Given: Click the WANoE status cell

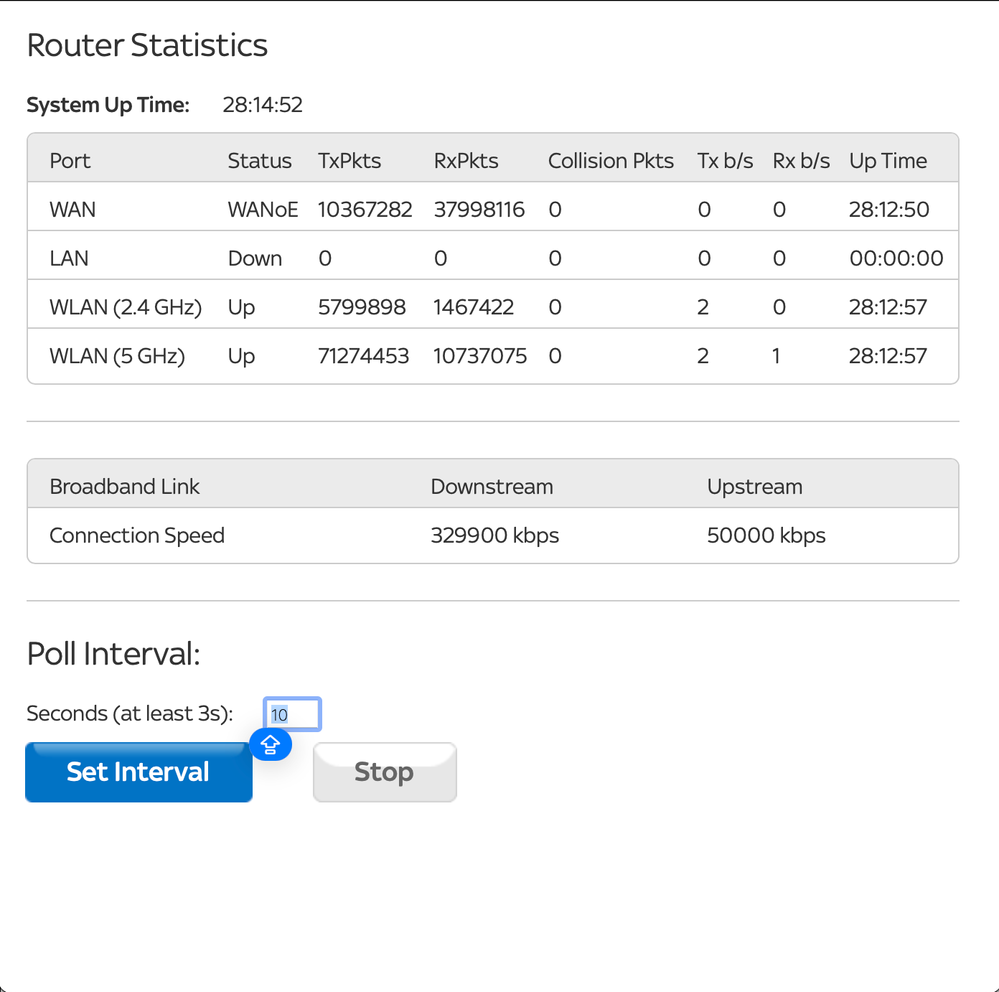Looking at the screenshot, I should [263, 210].
